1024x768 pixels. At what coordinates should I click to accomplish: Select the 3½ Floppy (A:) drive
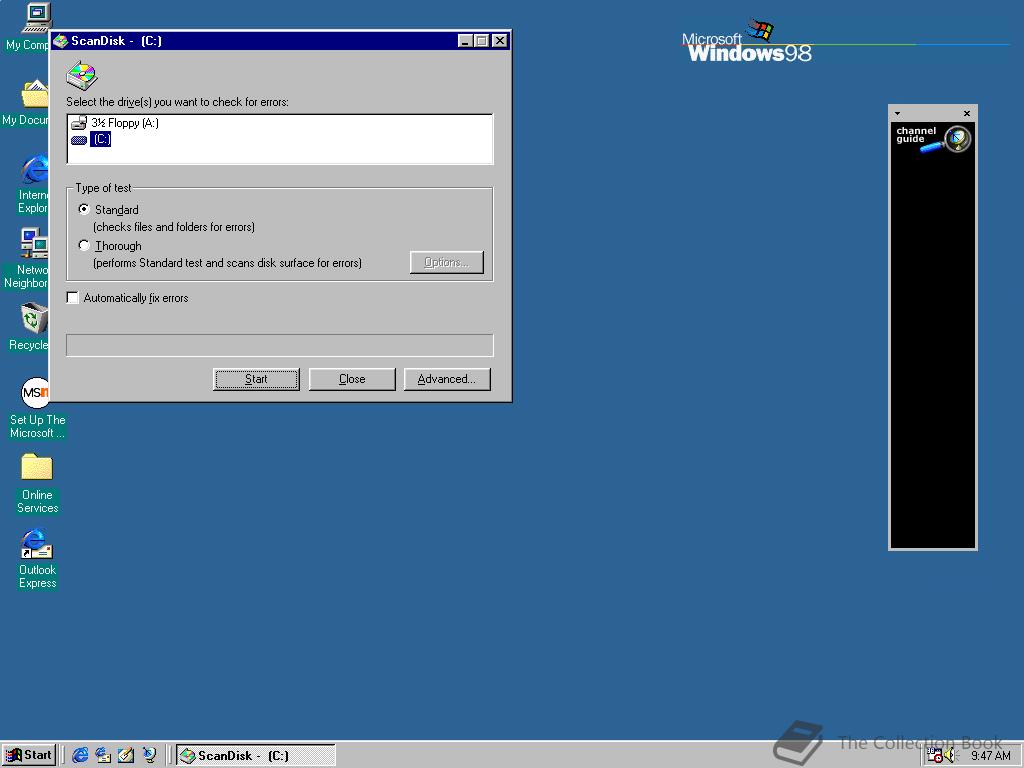115,123
